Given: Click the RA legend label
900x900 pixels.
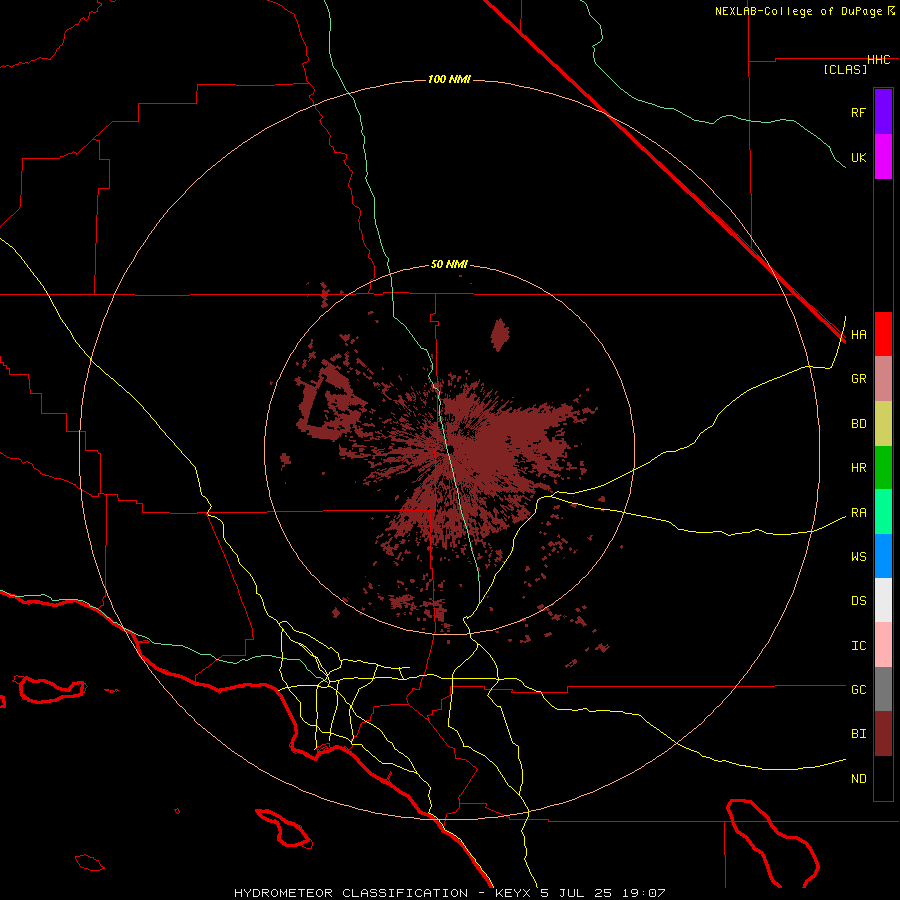Looking at the screenshot, I should coord(858,513).
